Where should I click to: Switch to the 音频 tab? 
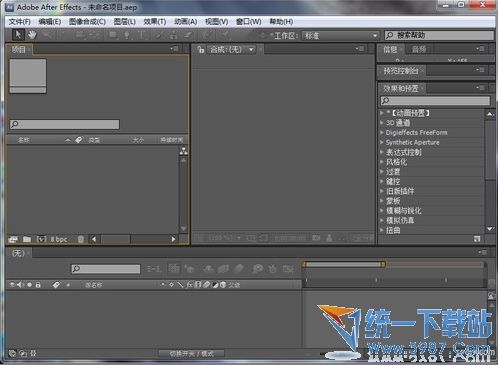(x=419, y=50)
